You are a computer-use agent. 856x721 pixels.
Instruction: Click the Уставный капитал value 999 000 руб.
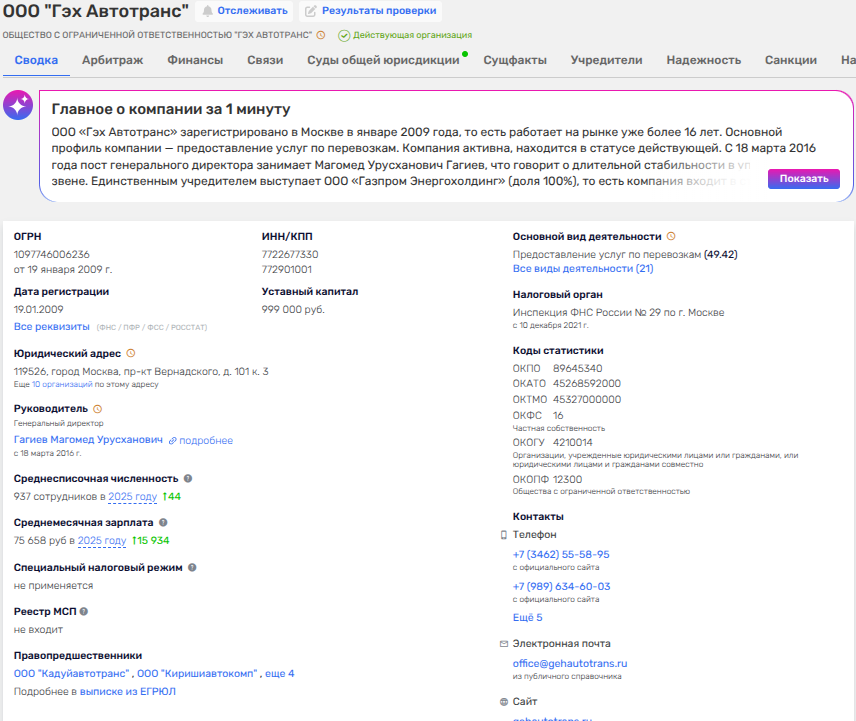coord(293,309)
